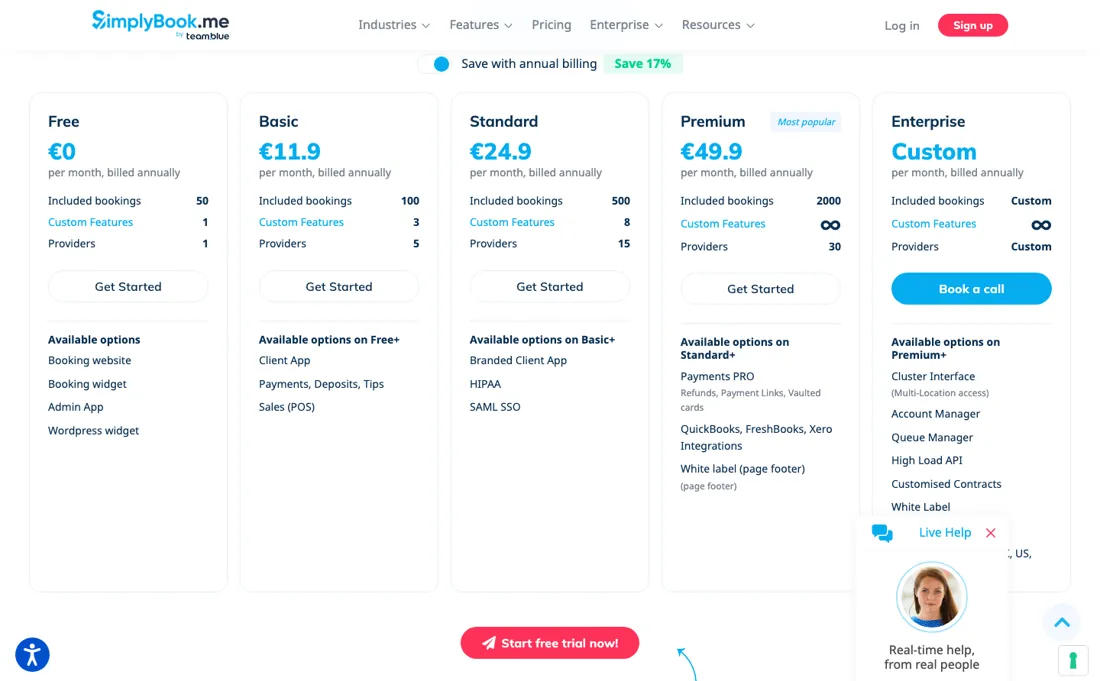The image size is (1100, 681).
Task: Click Queue Manager option text
Action: [x=932, y=438]
